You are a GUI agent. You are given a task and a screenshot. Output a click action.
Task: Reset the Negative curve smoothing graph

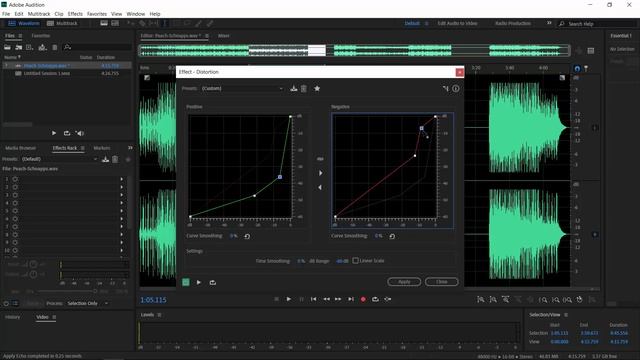coord(392,236)
